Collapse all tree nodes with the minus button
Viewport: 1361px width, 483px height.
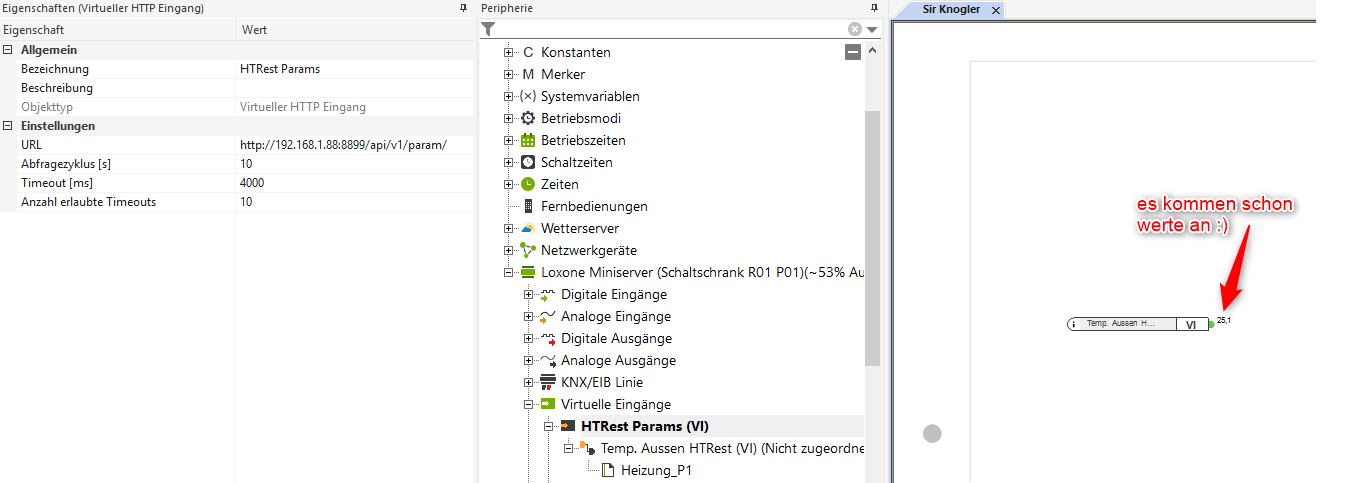[x=853, y=52]
